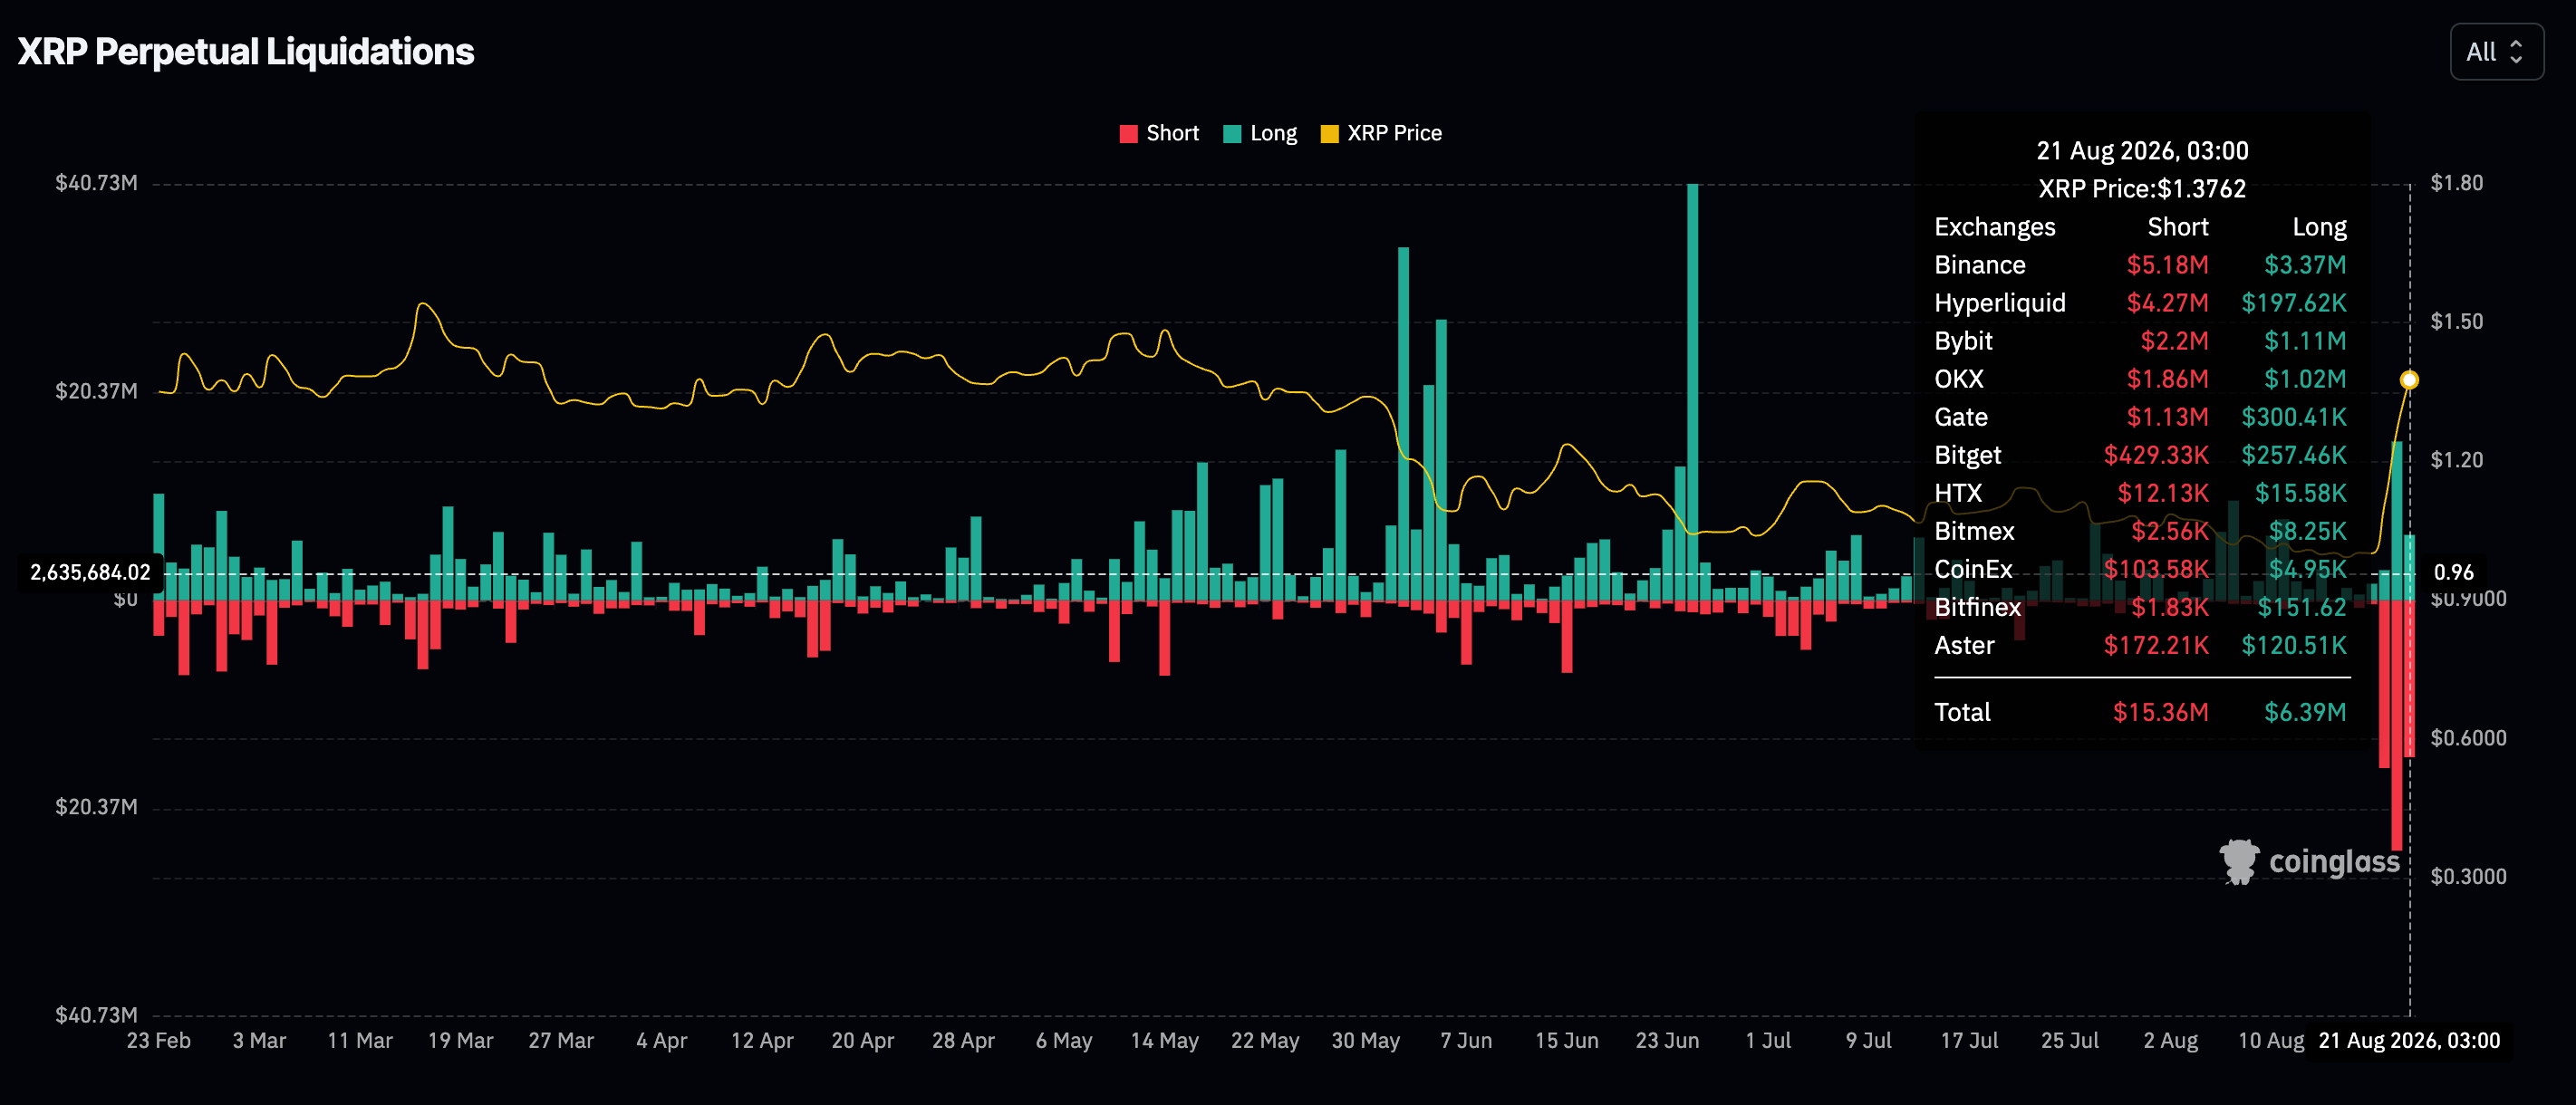Click the '0.96' price crosshair label

click(2453, 573)
